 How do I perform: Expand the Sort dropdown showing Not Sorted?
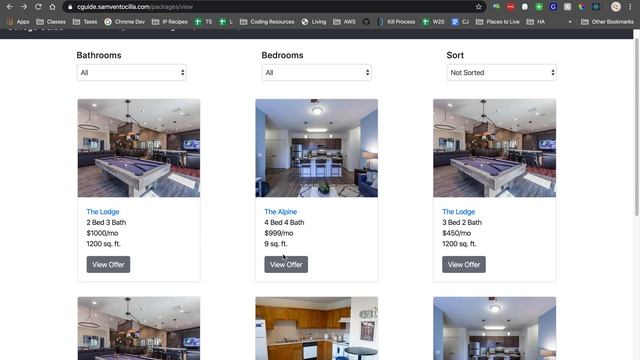[x=502, y=73]
